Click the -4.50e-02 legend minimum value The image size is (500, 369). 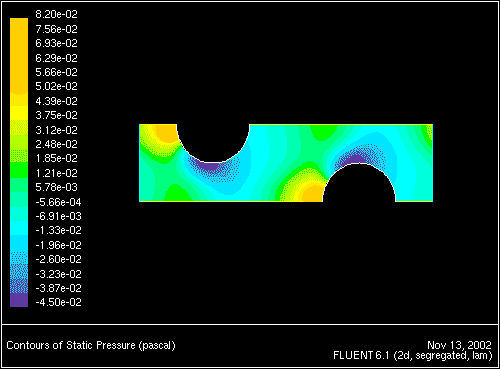click(x=58, y=302)
